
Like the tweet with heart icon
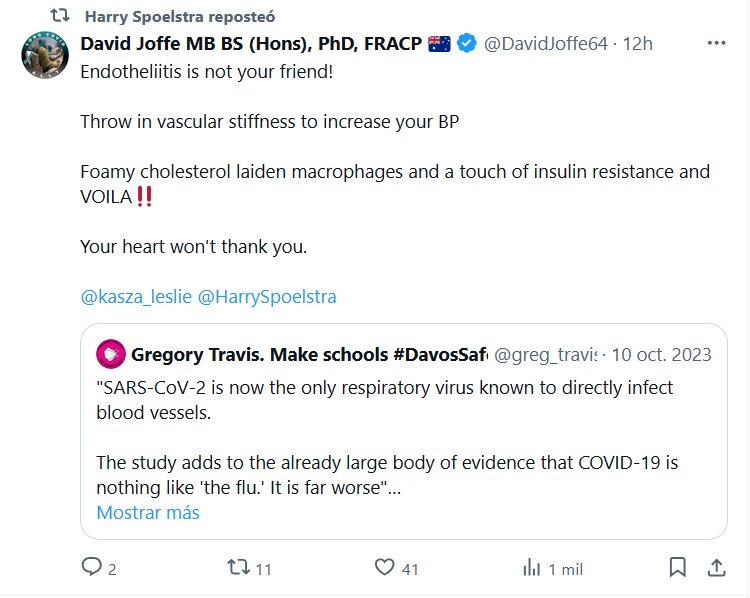384,567
